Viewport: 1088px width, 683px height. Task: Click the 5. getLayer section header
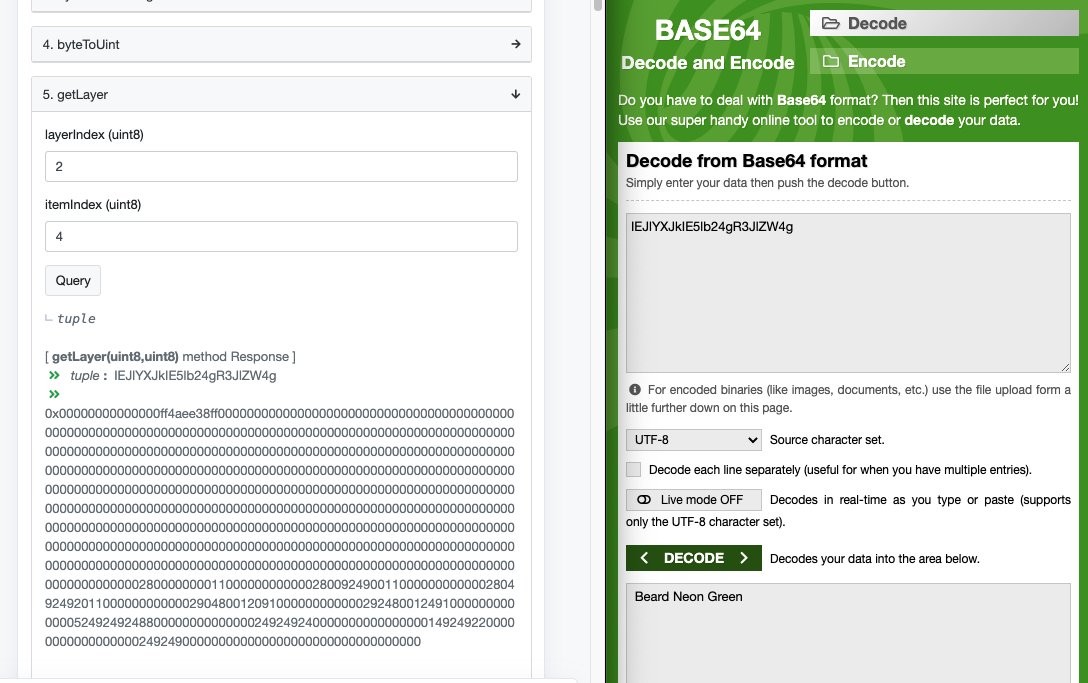point(281,94)
